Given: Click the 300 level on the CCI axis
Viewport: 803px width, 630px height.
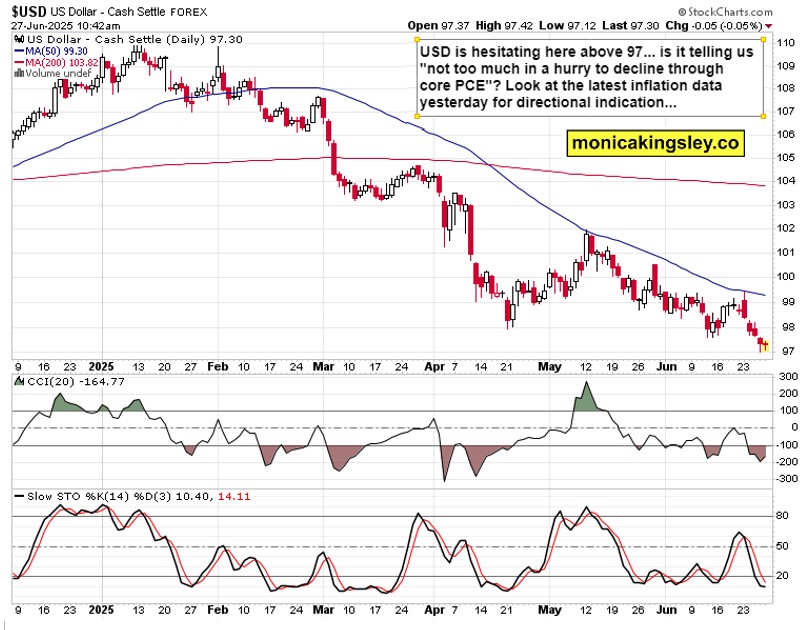Looking at the screenshot, I should point(788,376).
